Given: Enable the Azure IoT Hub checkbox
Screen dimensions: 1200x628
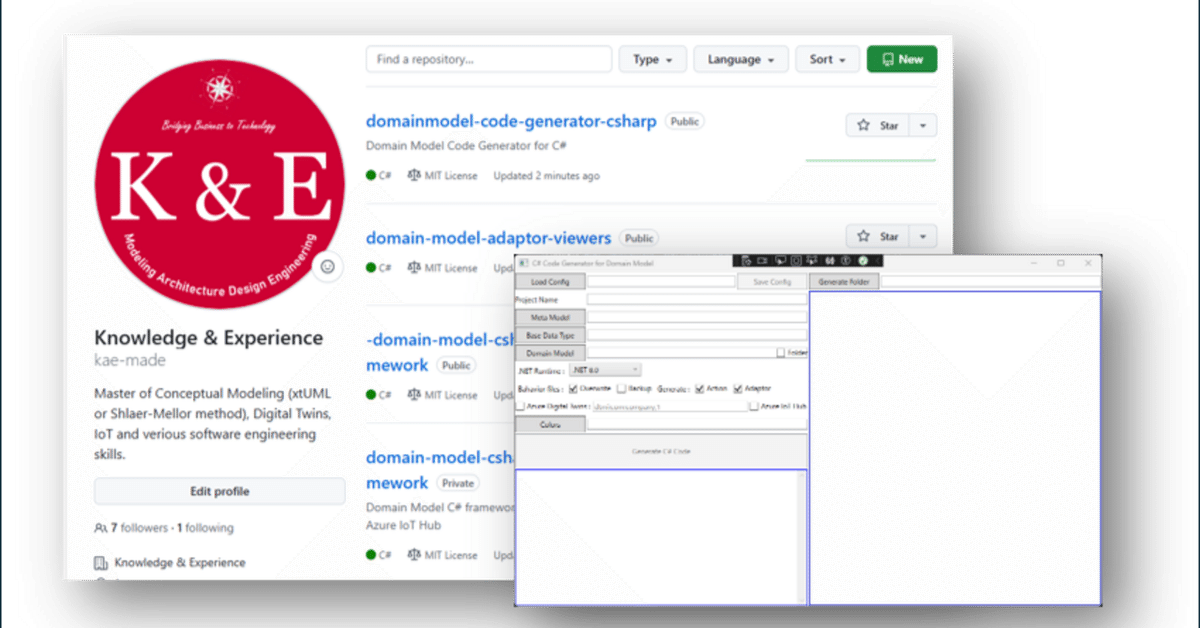Looking at the screenshot, I should click(754, 407).
